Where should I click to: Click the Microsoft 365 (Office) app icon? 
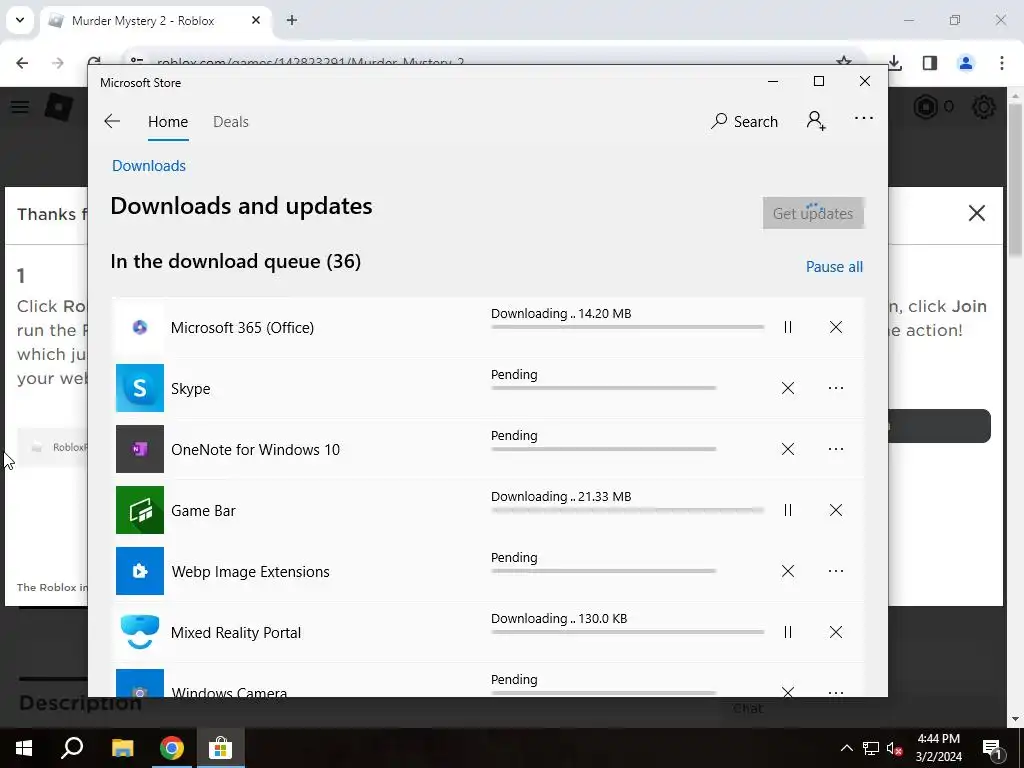140,327
